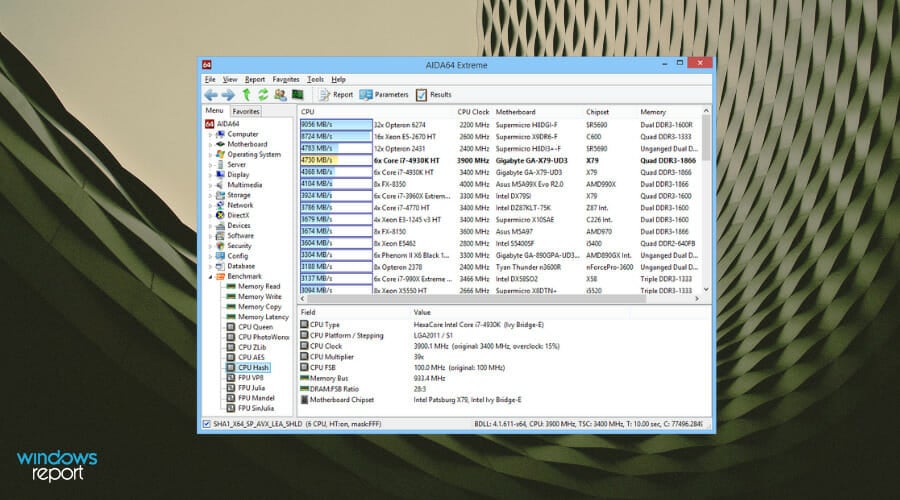This screenshot has height=500, width=900.
Task: Expand the Server tree node
Action: tap(210, 165)
